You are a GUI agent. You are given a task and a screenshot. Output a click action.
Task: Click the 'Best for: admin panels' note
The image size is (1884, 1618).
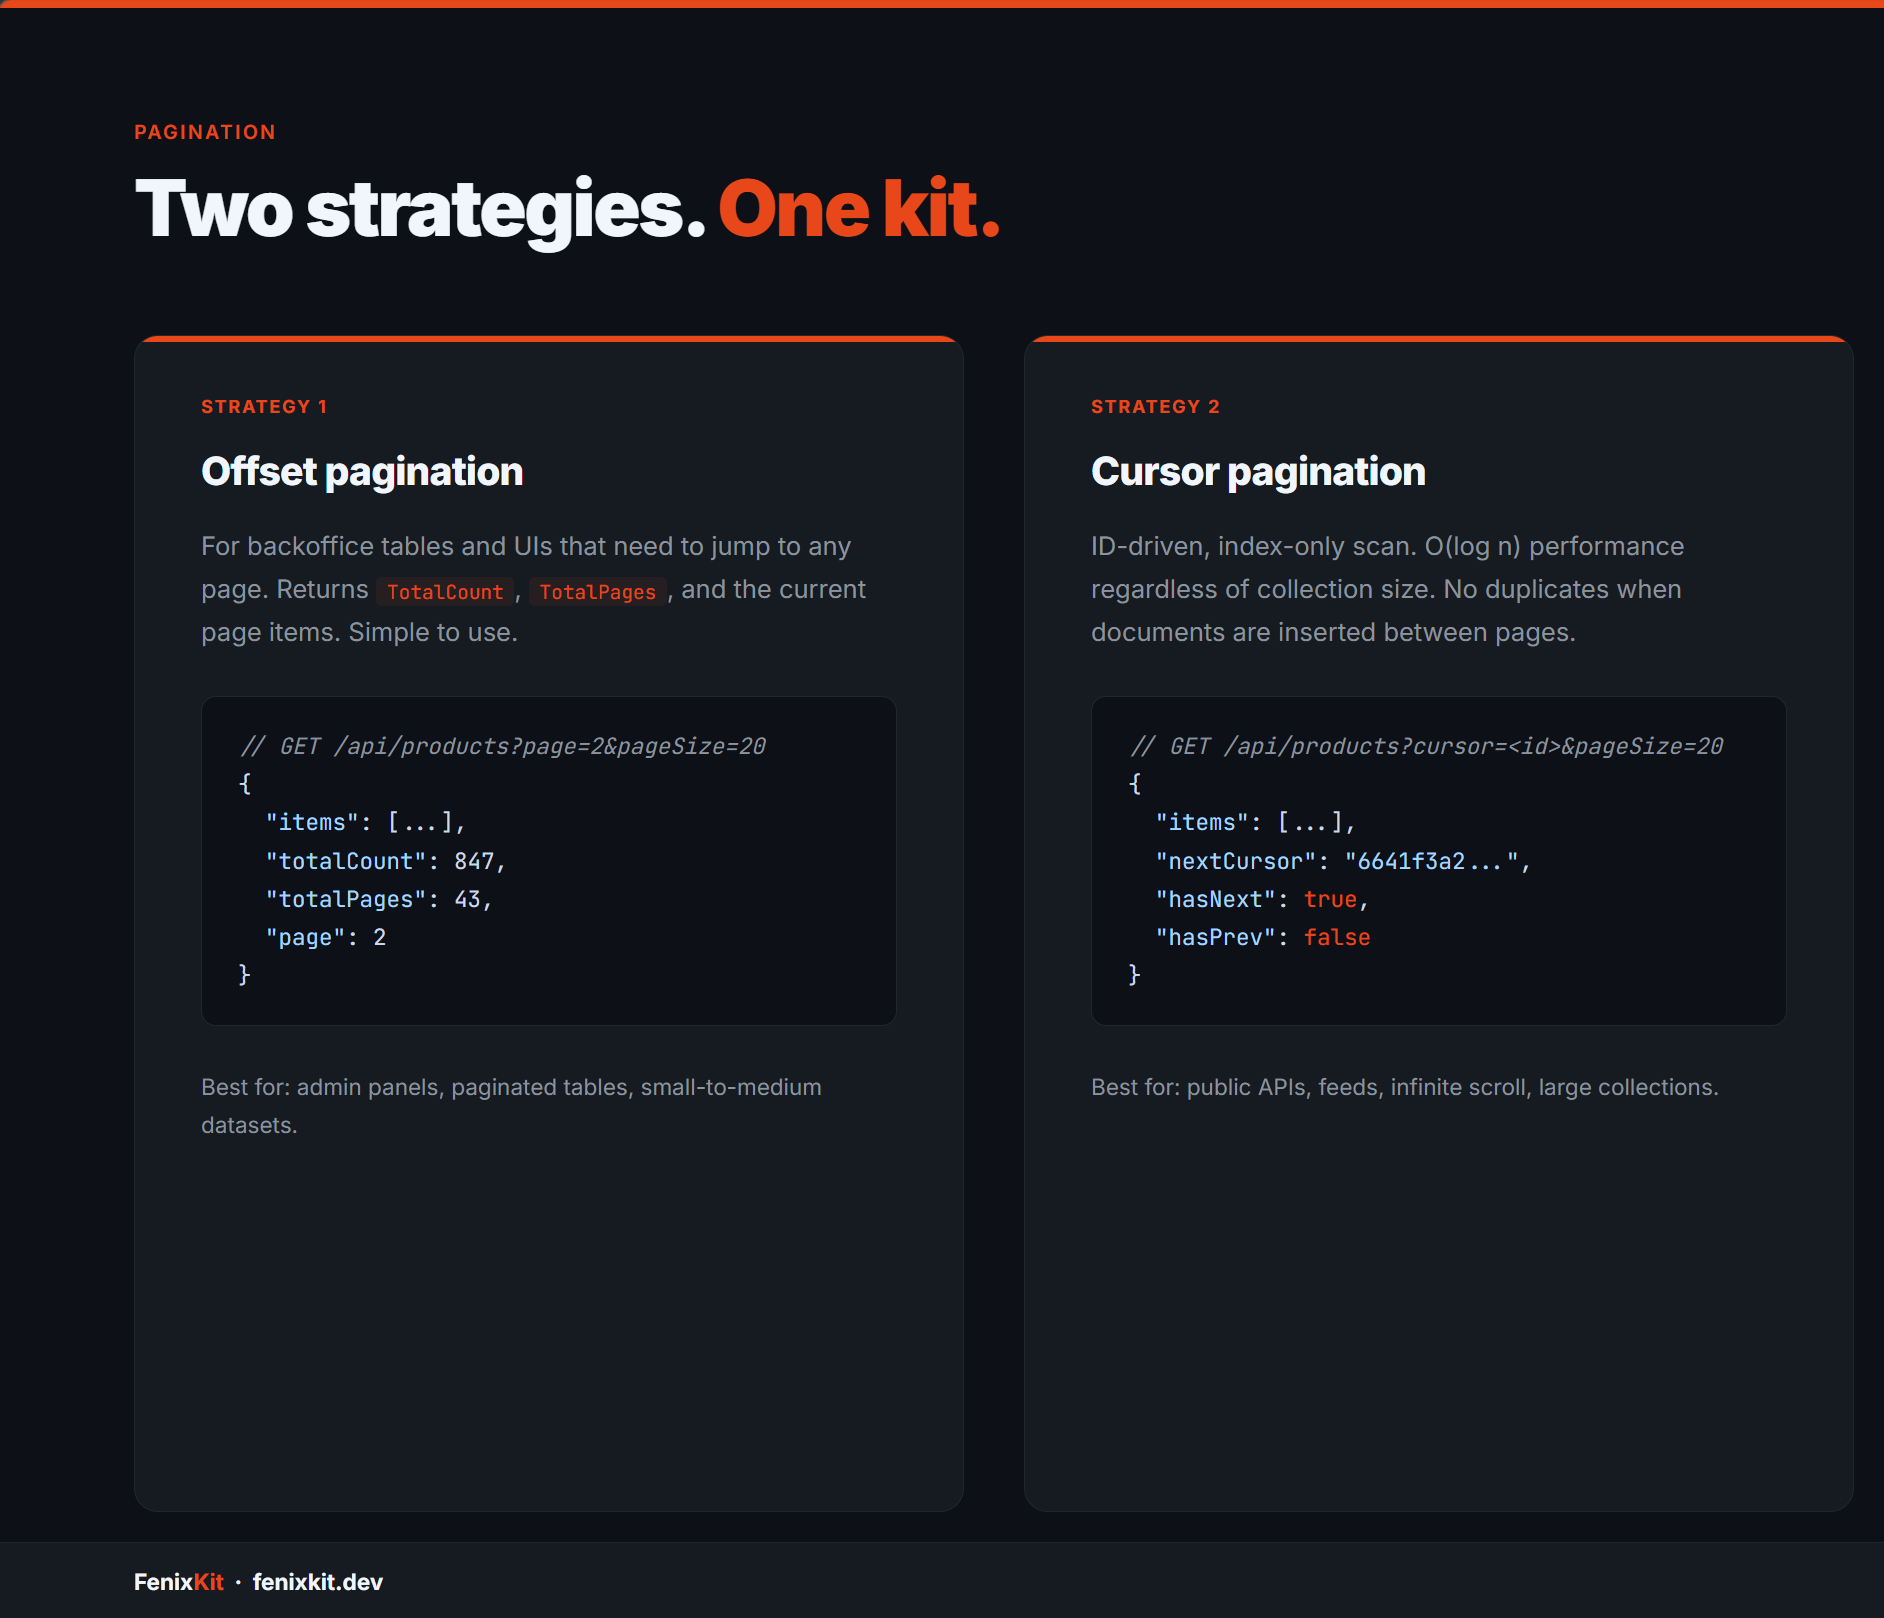[x=511, y=1106]
